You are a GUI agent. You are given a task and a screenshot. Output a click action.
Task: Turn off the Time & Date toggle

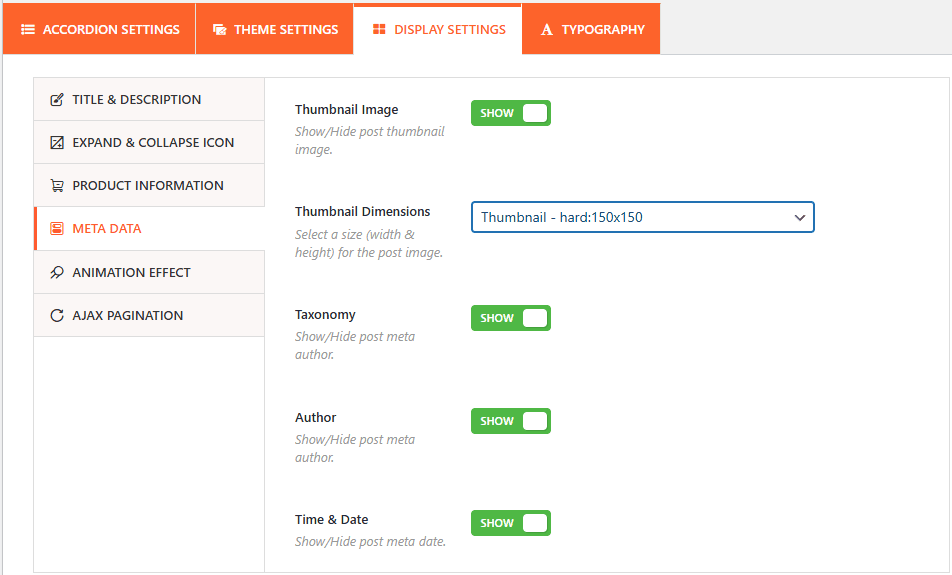pyautogui.click(x=511, y=523)
